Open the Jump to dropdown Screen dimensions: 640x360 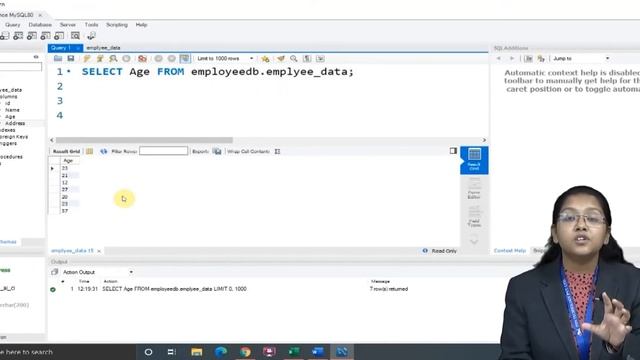[582, 59]
